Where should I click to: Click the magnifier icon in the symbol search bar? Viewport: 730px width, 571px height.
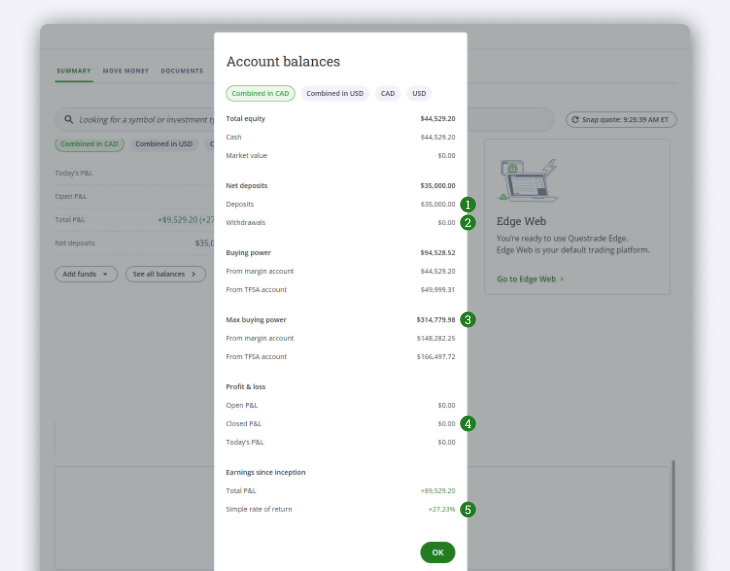click(x=69, y=120)
